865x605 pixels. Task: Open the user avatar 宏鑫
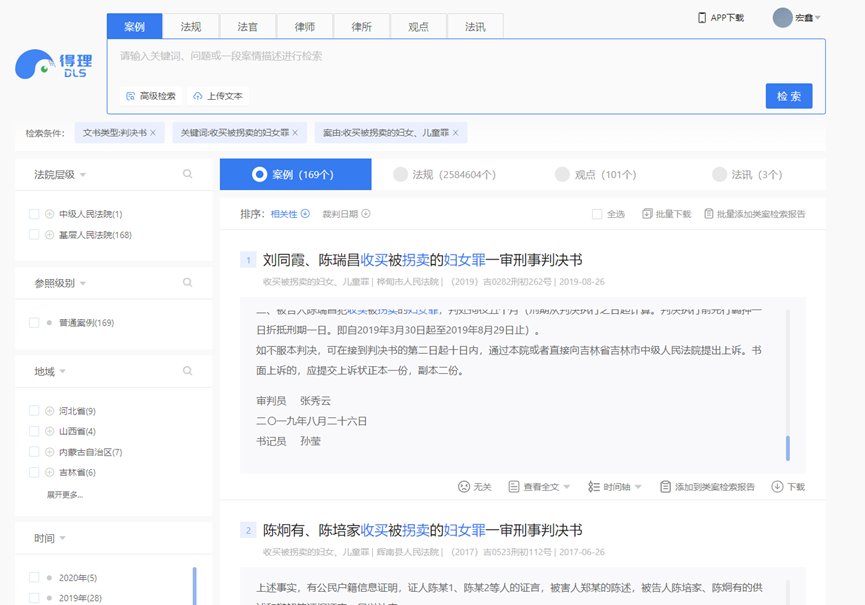[x=782, y=18]
